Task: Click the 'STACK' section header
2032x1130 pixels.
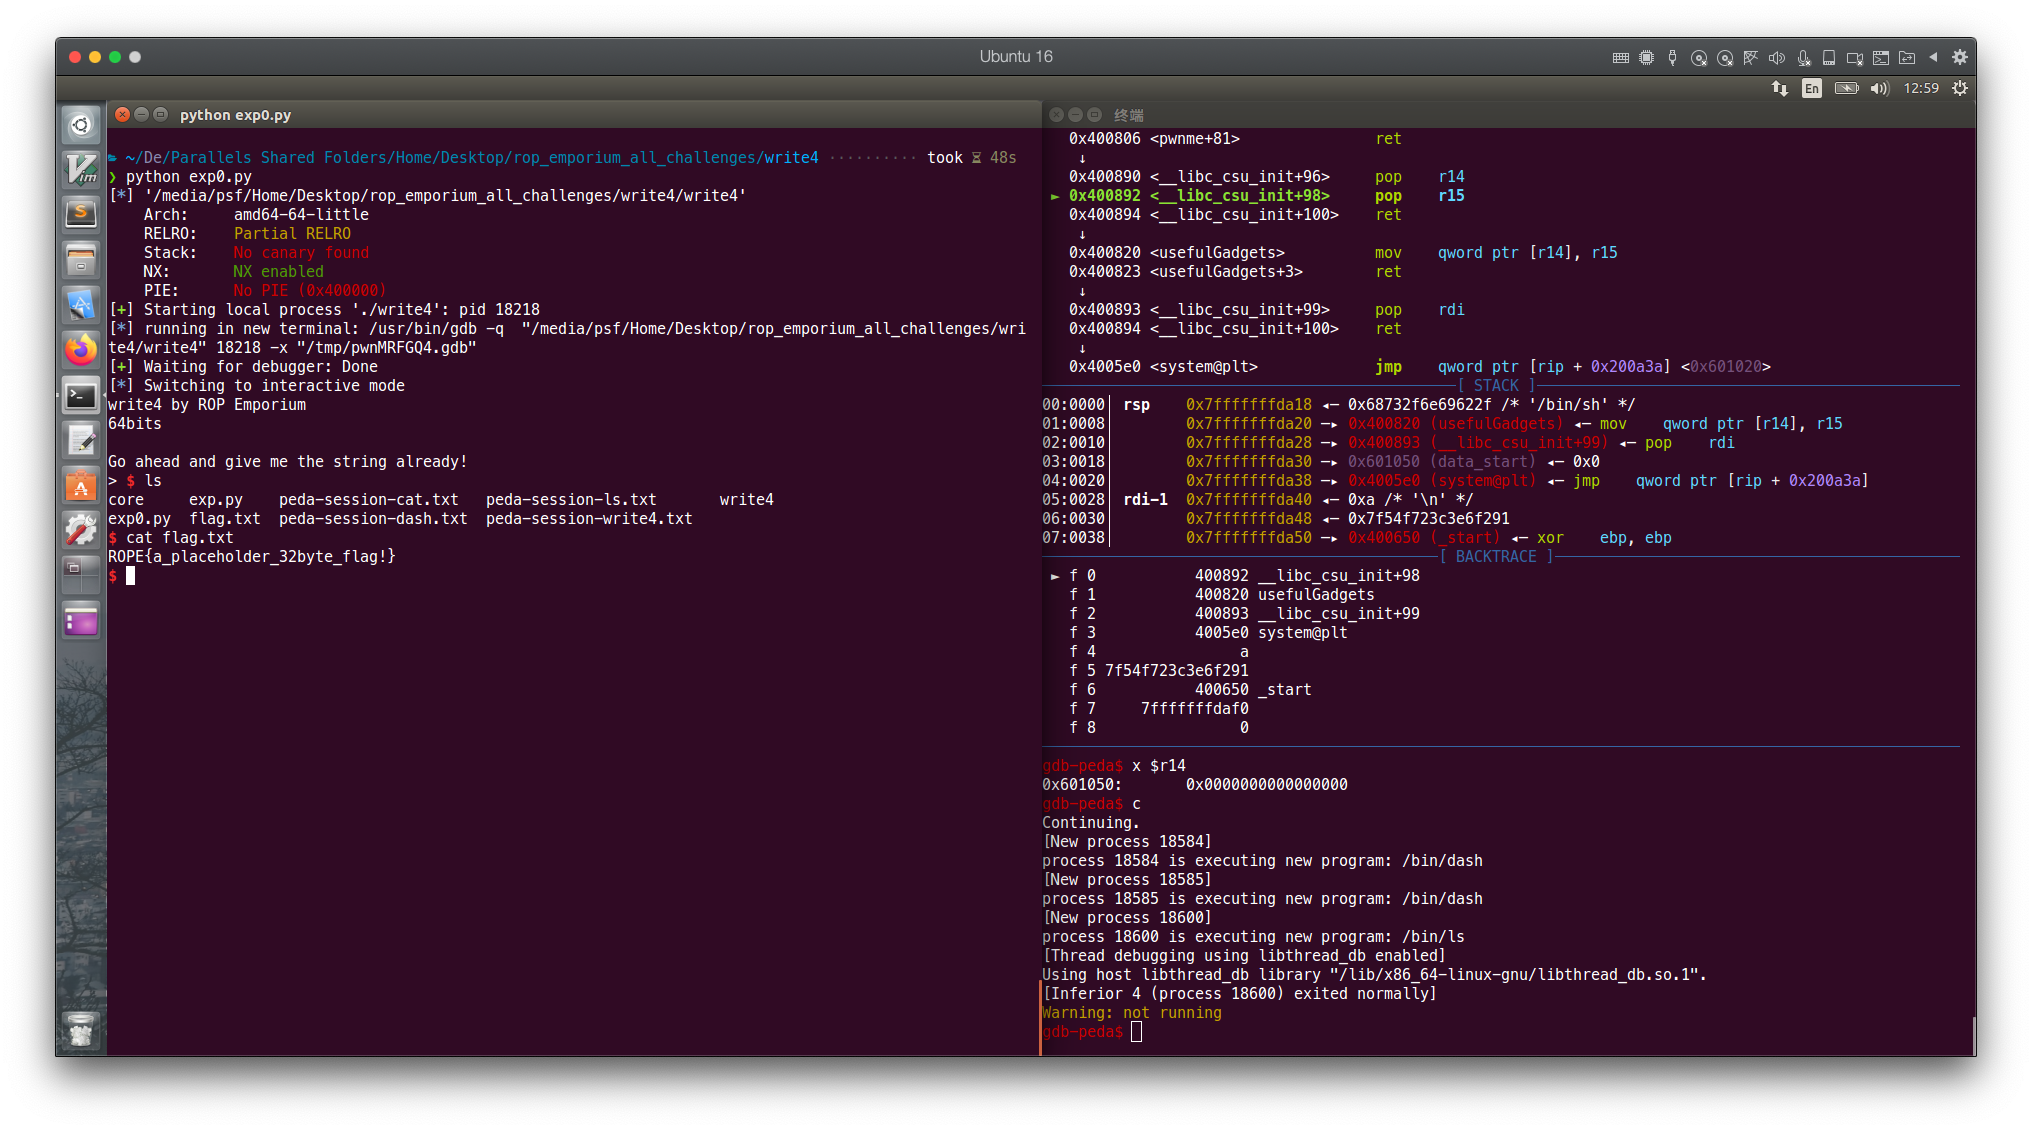Action: pyautogui.click(x=1496, y=385)
